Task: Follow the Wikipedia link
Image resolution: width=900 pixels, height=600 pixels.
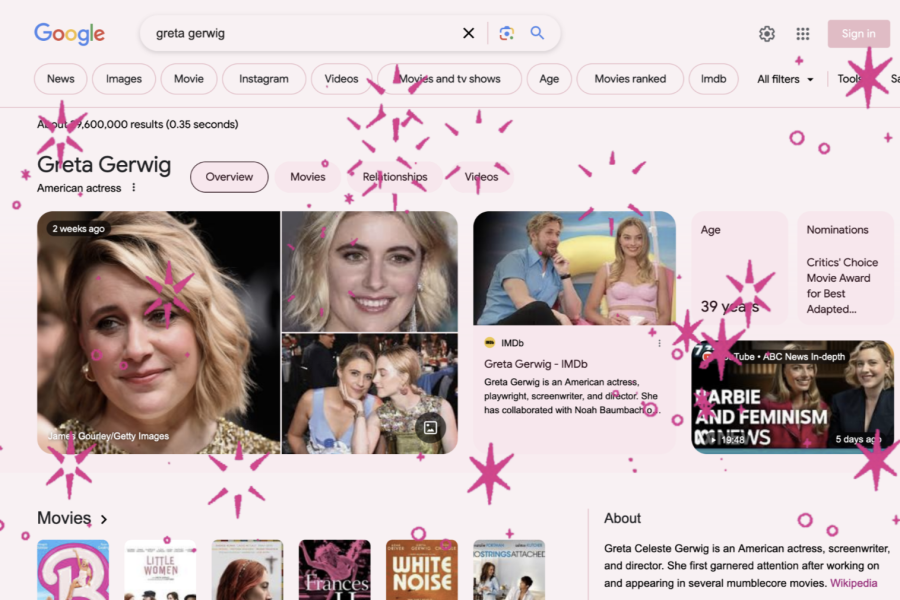Action: point(853,583)
